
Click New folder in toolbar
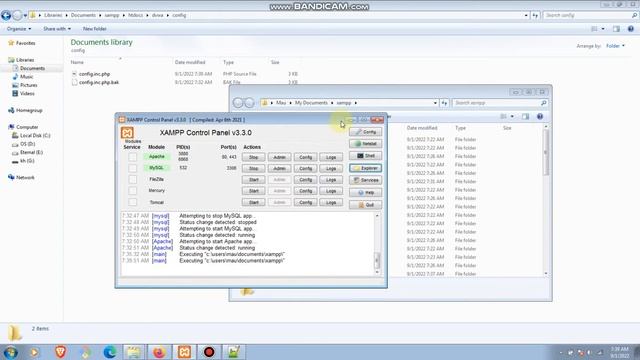point(95,29)
